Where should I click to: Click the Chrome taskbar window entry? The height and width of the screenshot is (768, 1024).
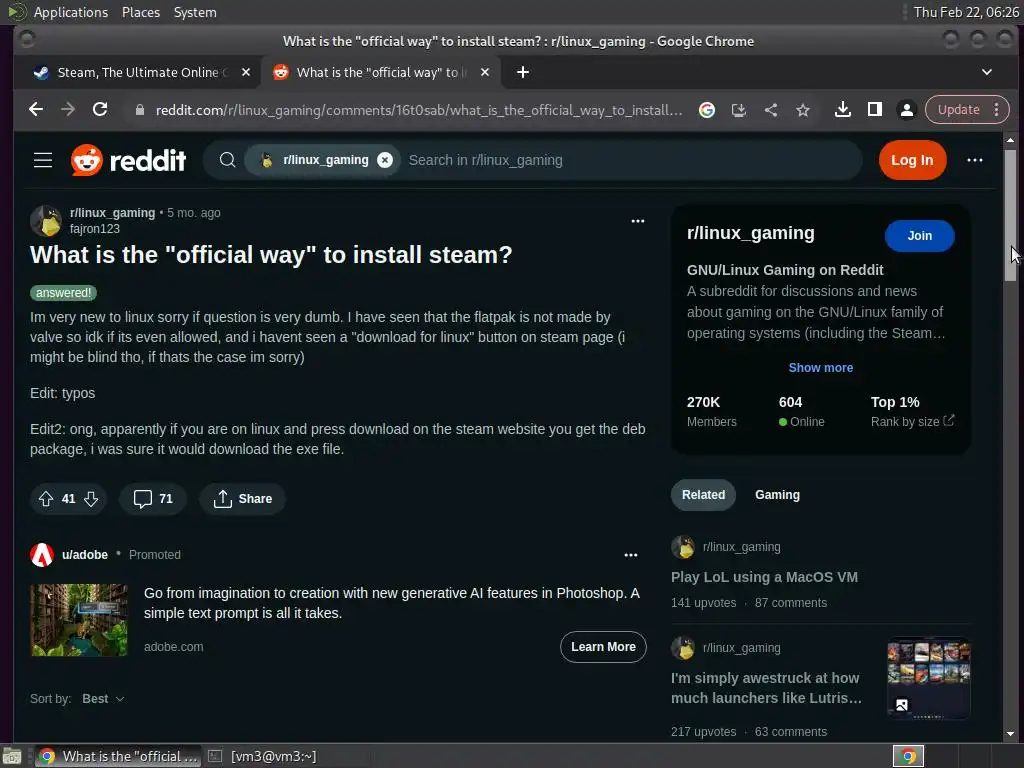118,756
